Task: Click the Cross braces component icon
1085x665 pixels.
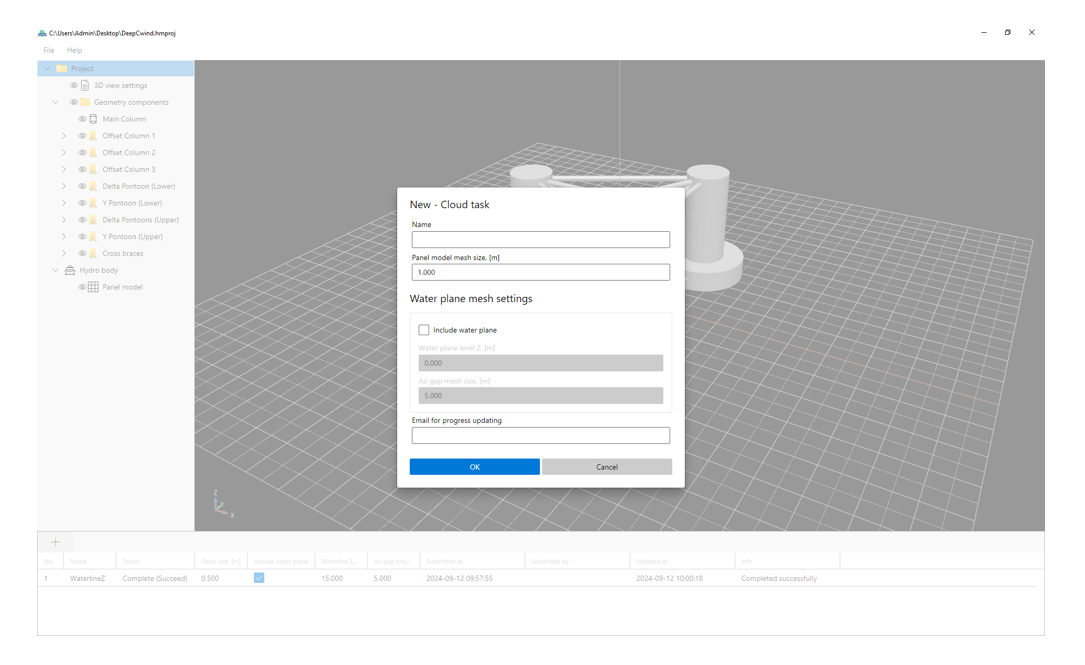Action: (x=93, y=253)
